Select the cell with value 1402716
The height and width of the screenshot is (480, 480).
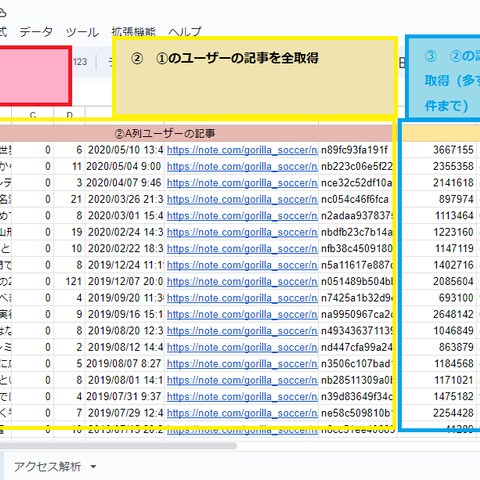pyautogui.click(x=438, y=265)
